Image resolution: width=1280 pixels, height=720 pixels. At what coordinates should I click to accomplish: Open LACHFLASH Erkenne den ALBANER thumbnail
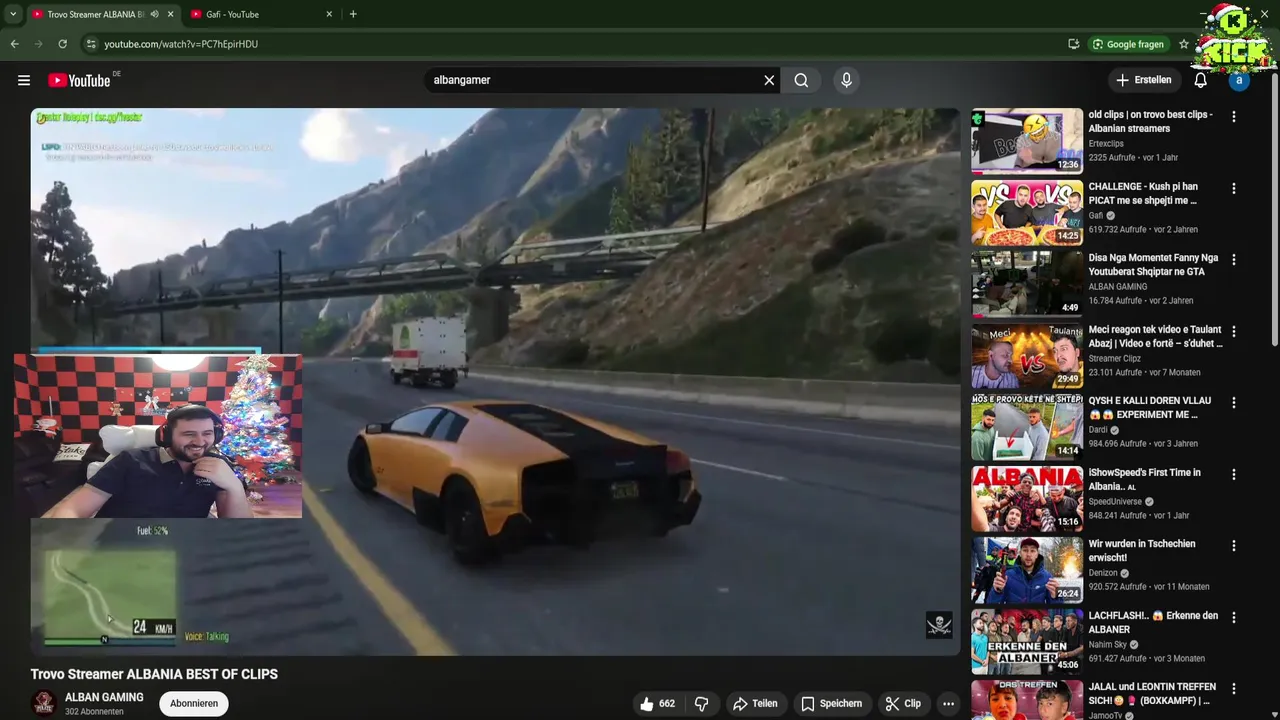(x=1027, y=642)
